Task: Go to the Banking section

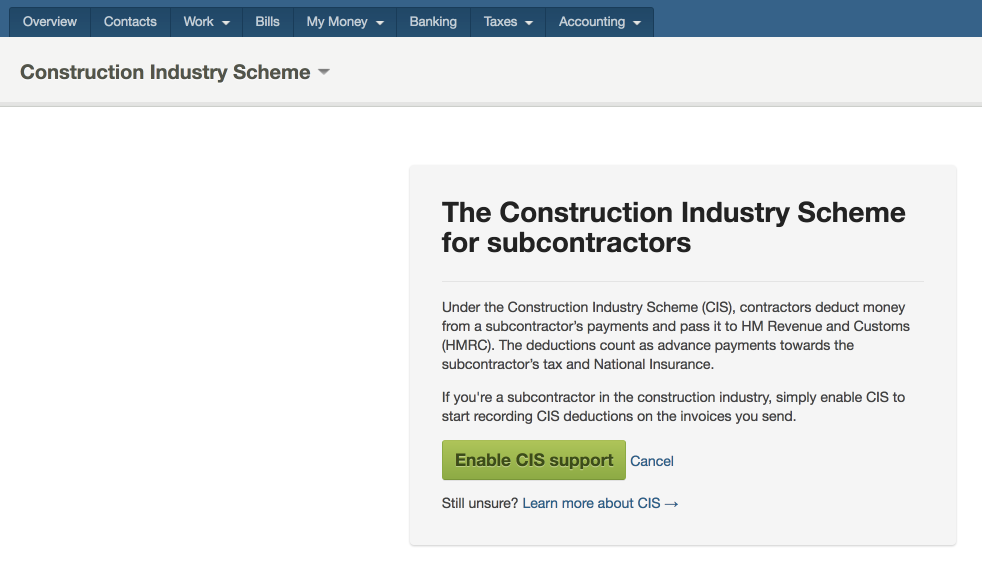Action: (x=432, y=21)
